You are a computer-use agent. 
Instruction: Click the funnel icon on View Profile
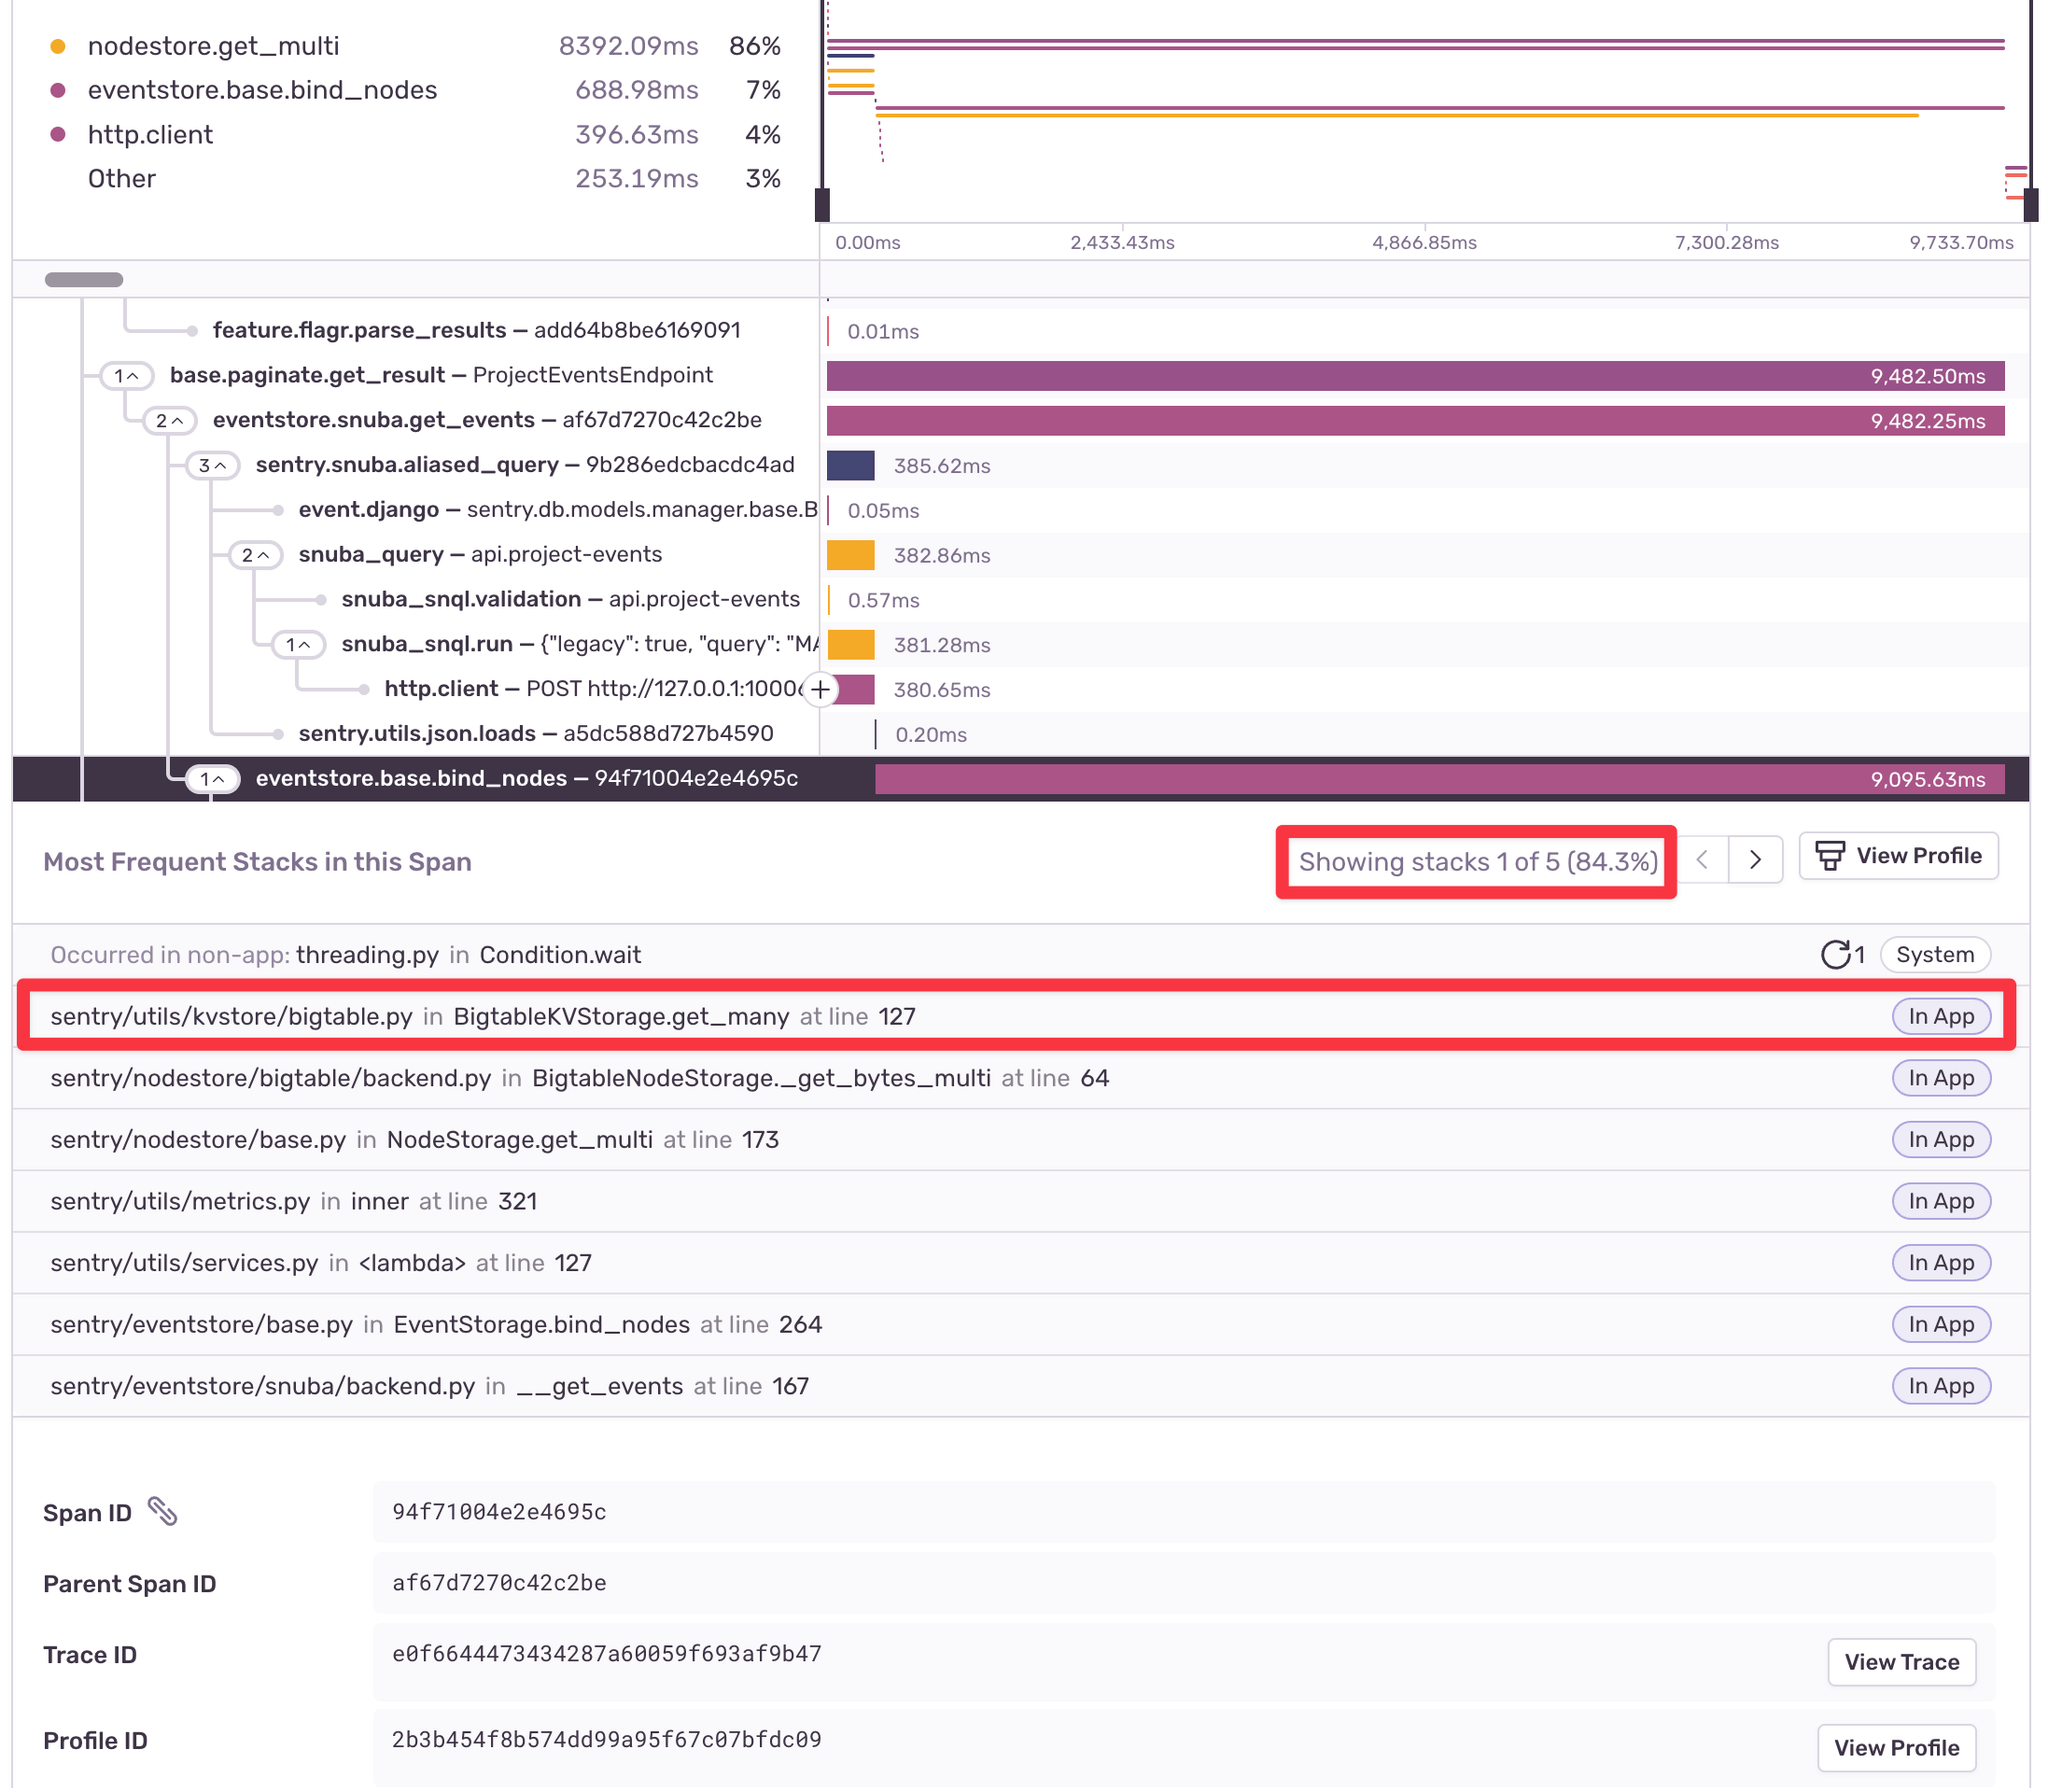click(x=1829, y=856)
